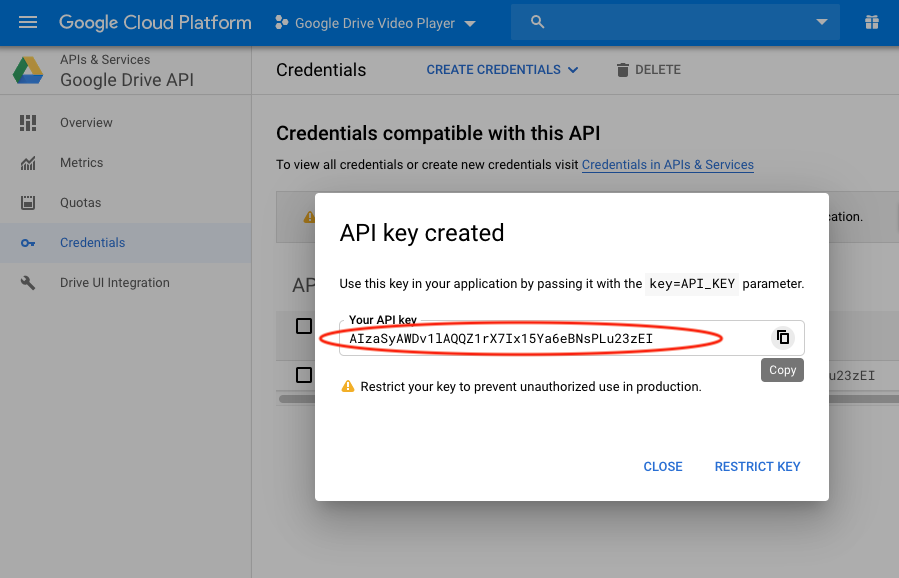Click the RESTRICT KEY button
899x578 pixels.
pos(757,466)
